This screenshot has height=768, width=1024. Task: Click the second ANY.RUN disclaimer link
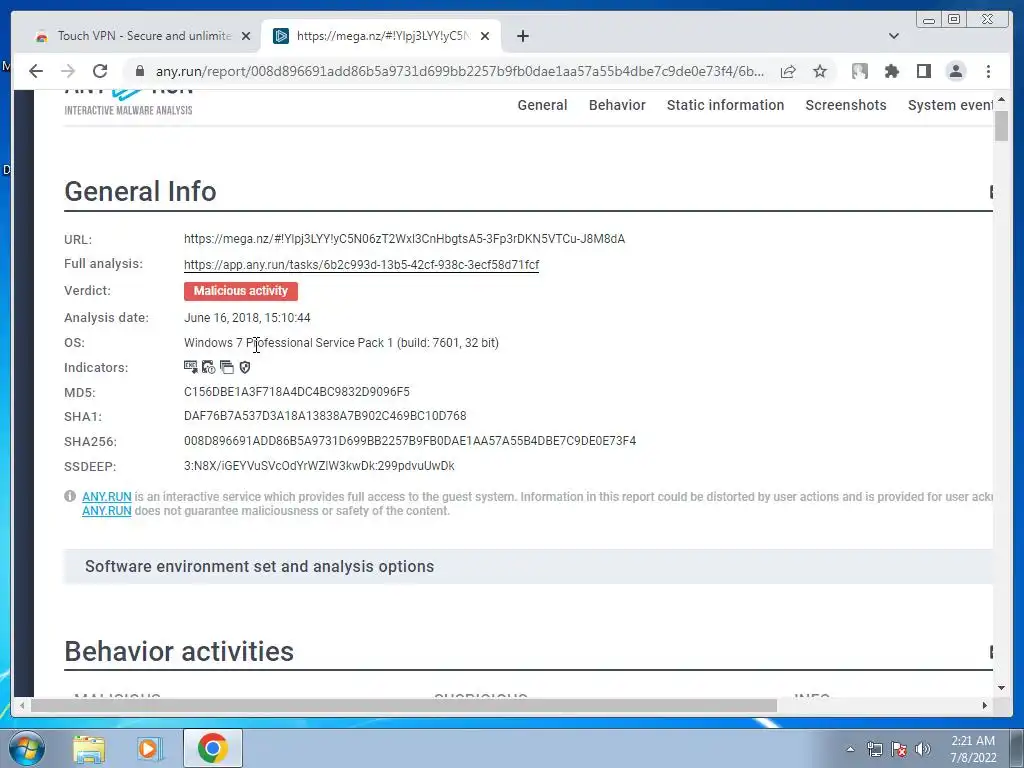pyautogui.click(x=106, y=511)
